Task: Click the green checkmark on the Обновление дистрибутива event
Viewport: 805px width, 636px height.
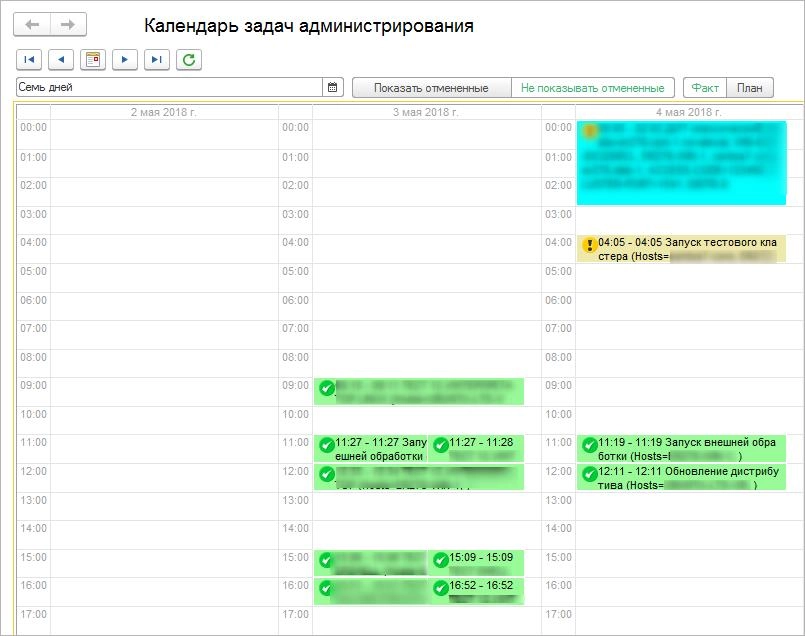Action: tap(589, 472)
